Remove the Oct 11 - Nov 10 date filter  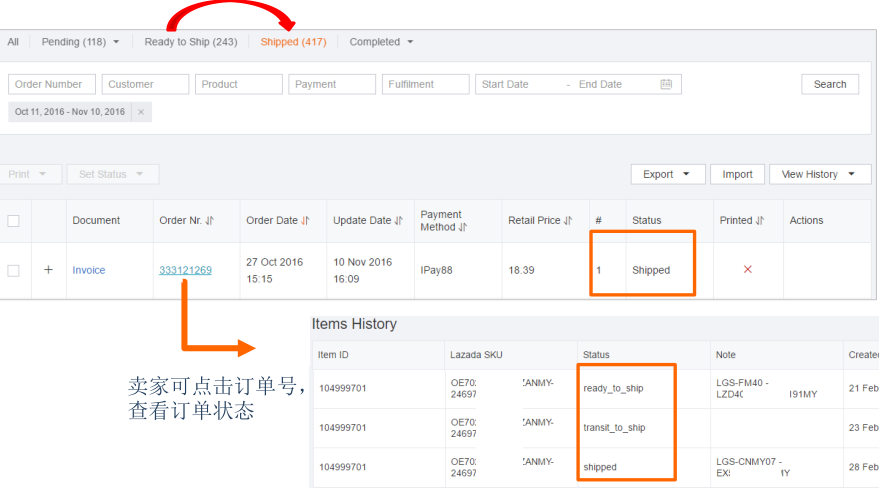click(x=141, y=112)
